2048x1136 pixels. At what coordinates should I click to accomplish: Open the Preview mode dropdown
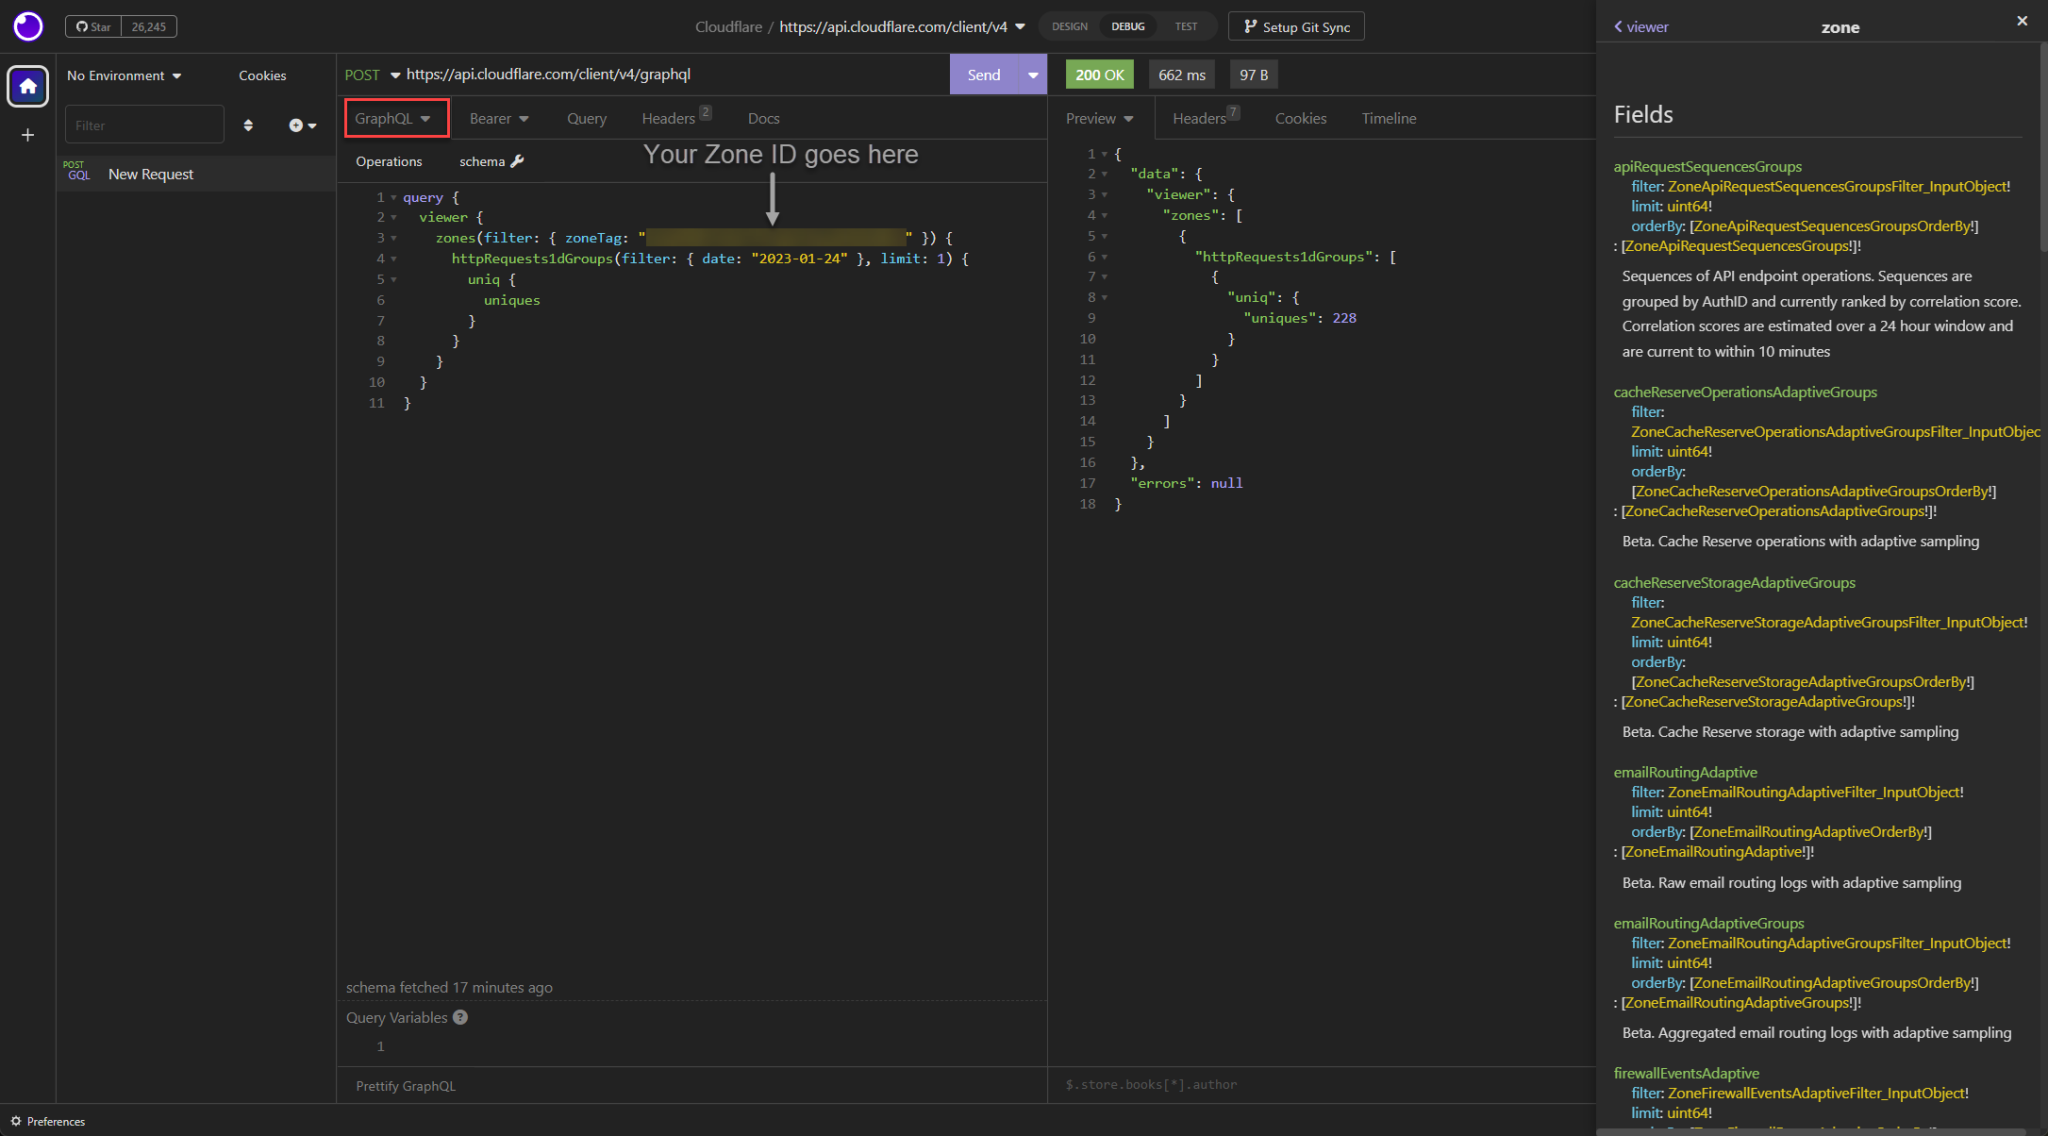point(1099,118)
